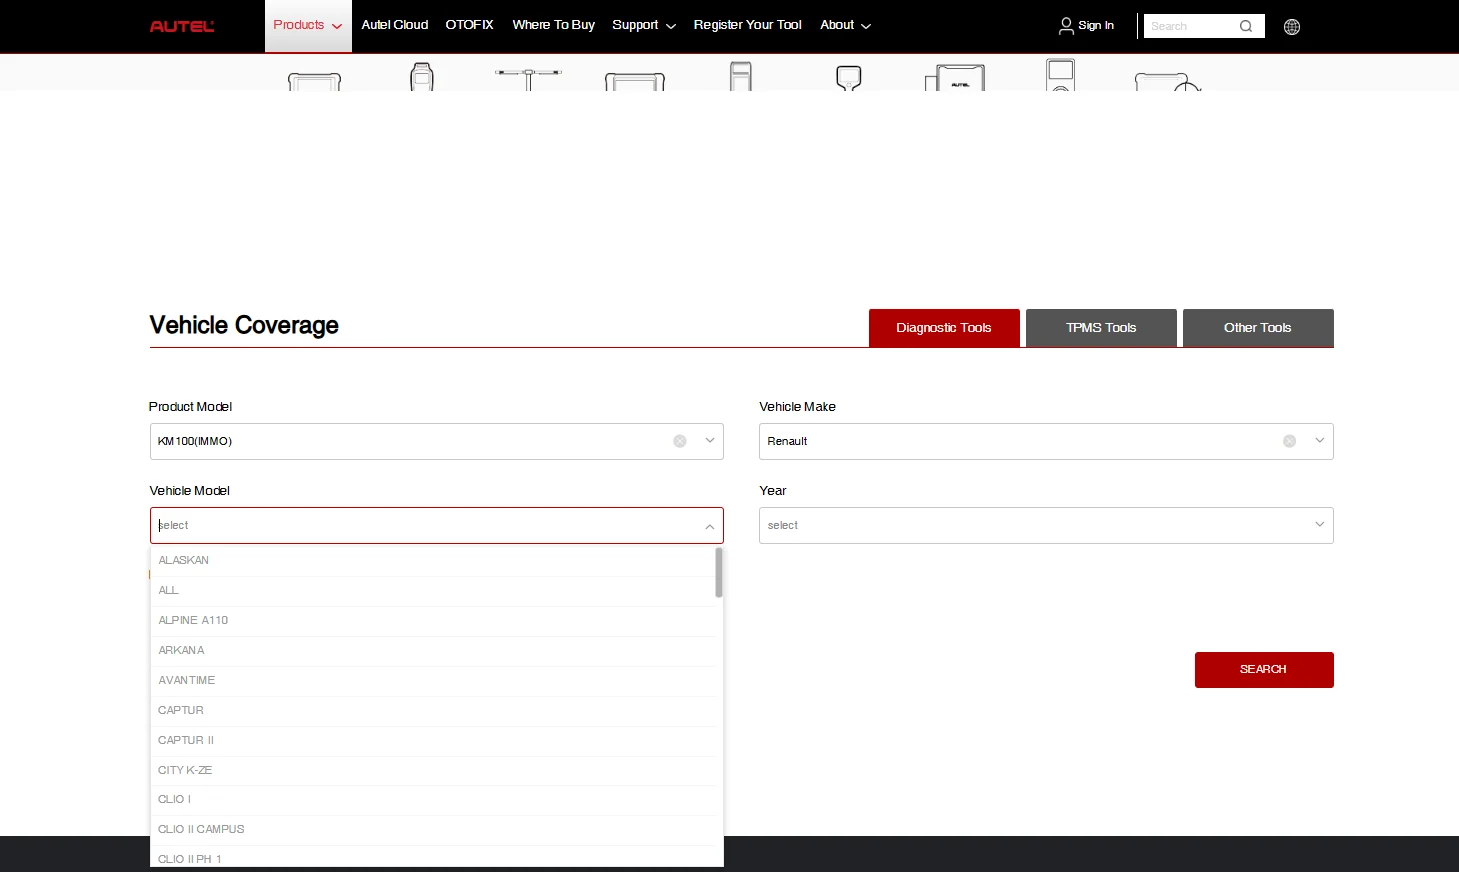
Task: Click the Vehicle Model list scrollbar
Action: [x=719, y=573]
